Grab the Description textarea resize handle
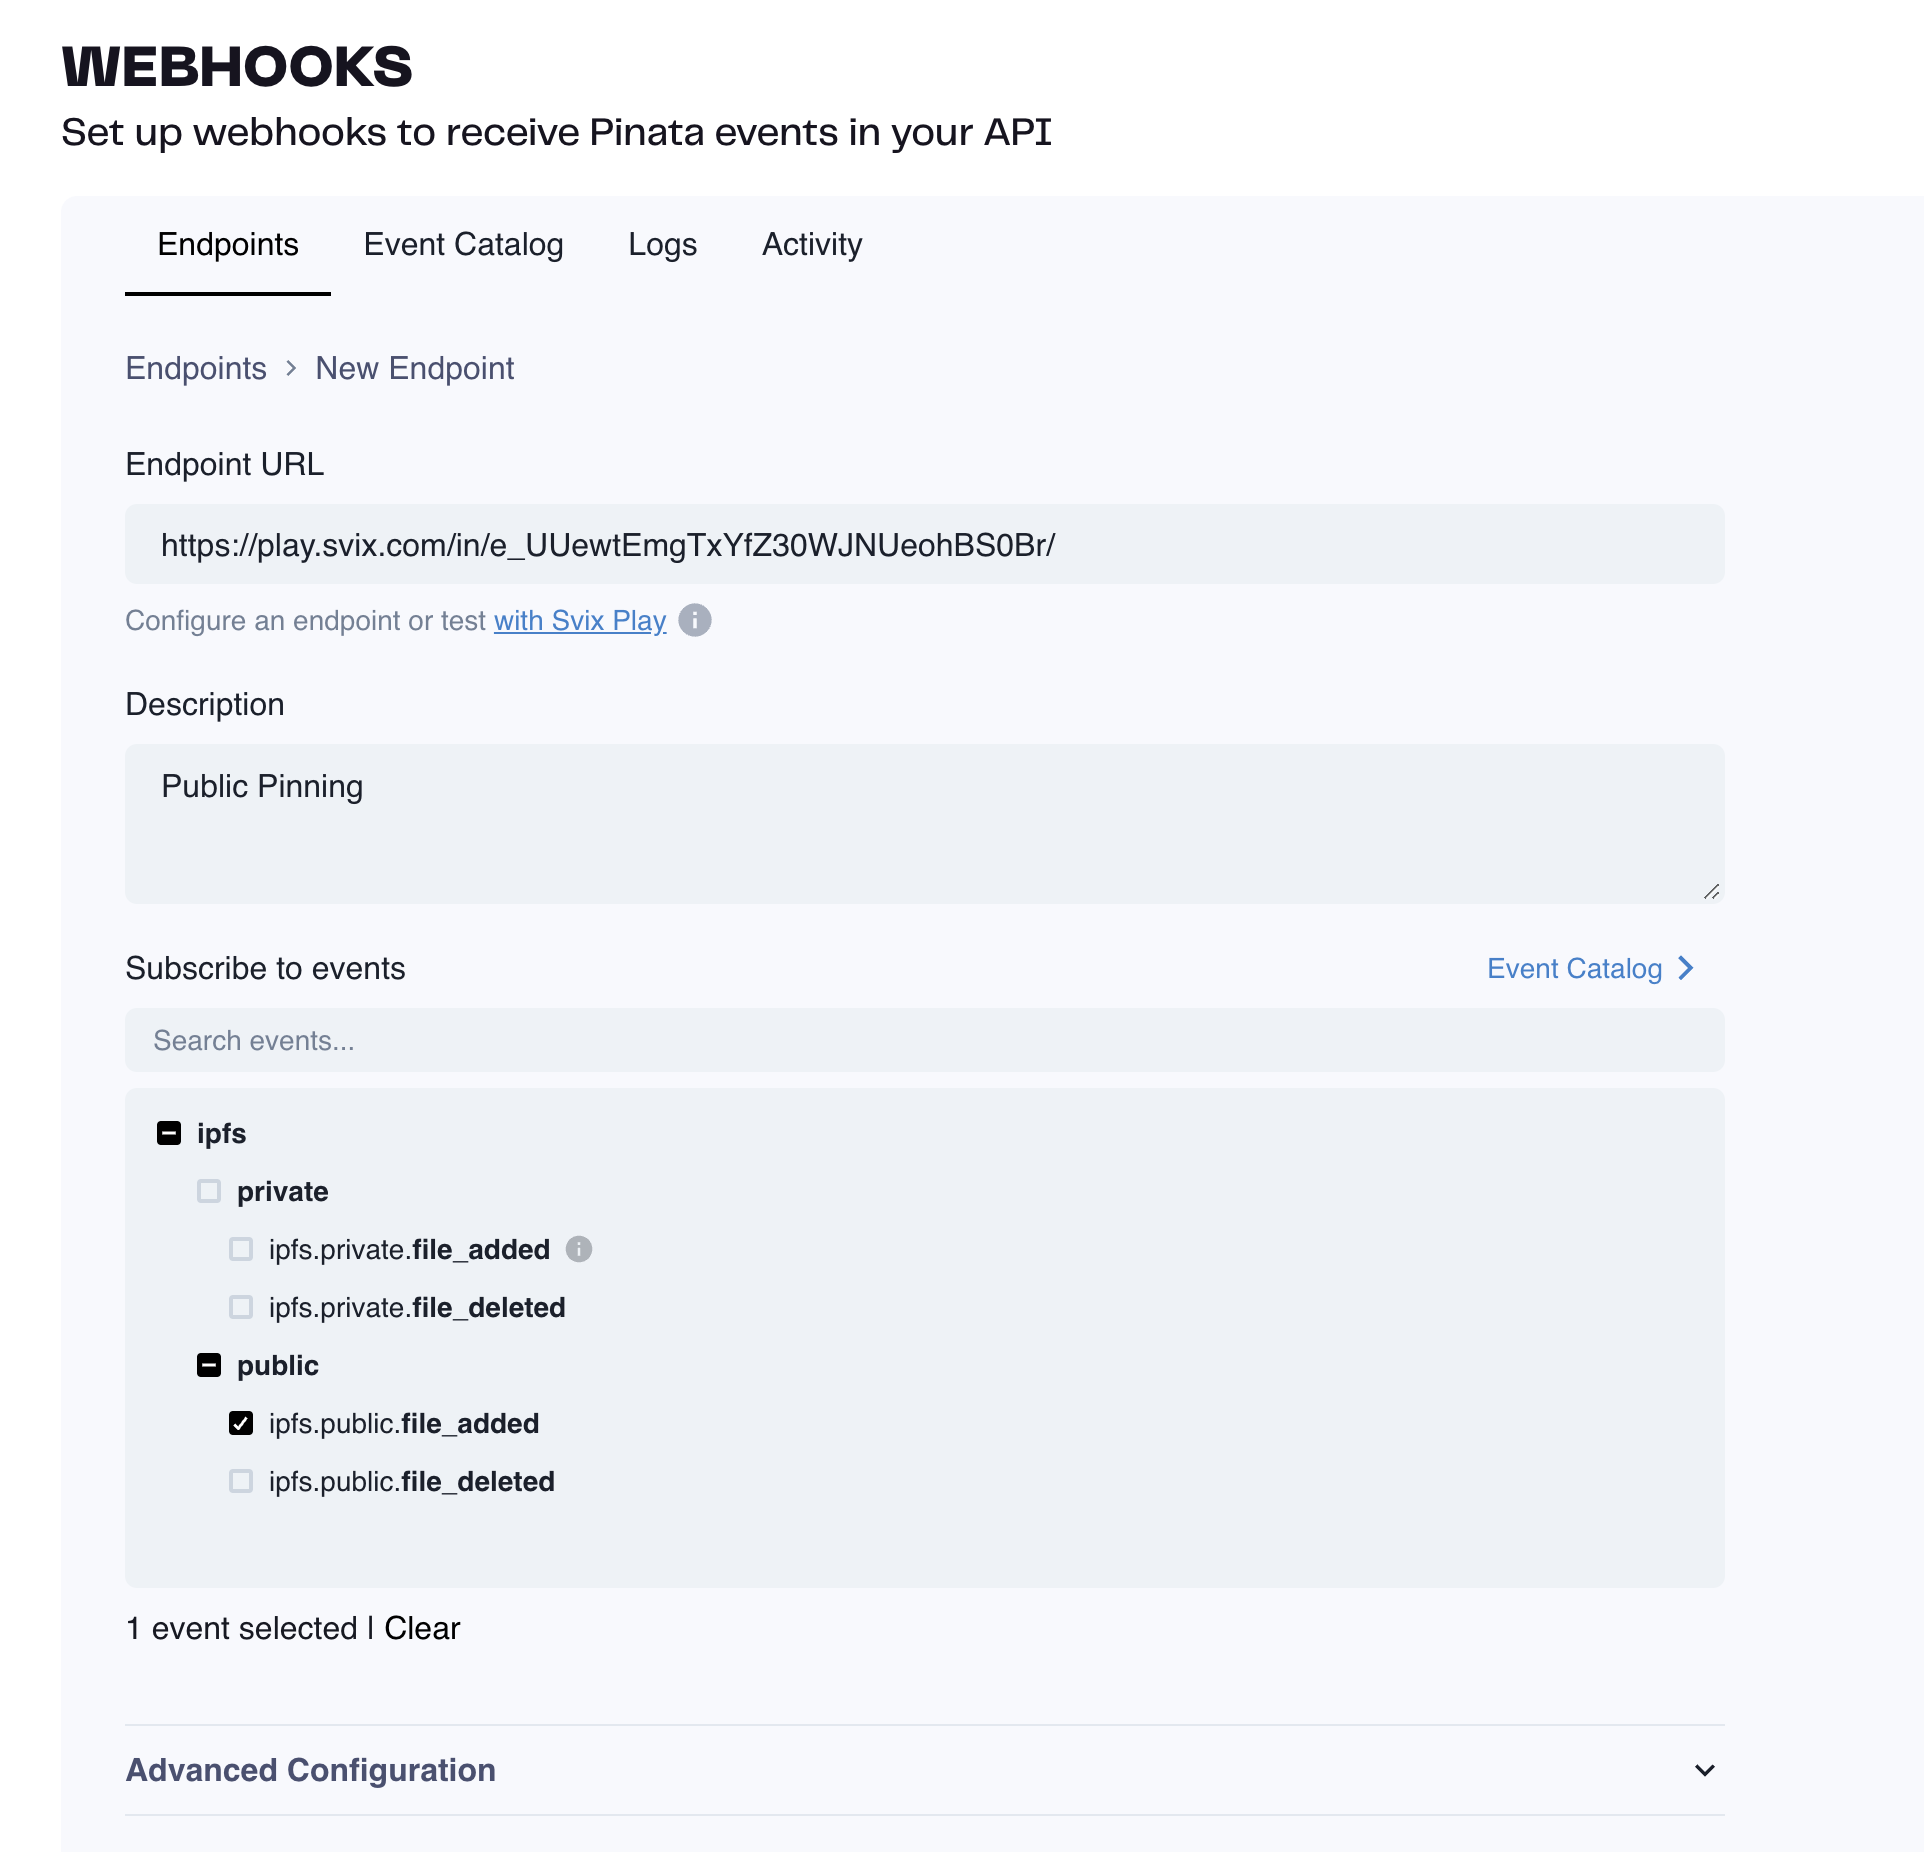The height and width of the screenshot is (1852, 1924). [x=1711, y=891]
